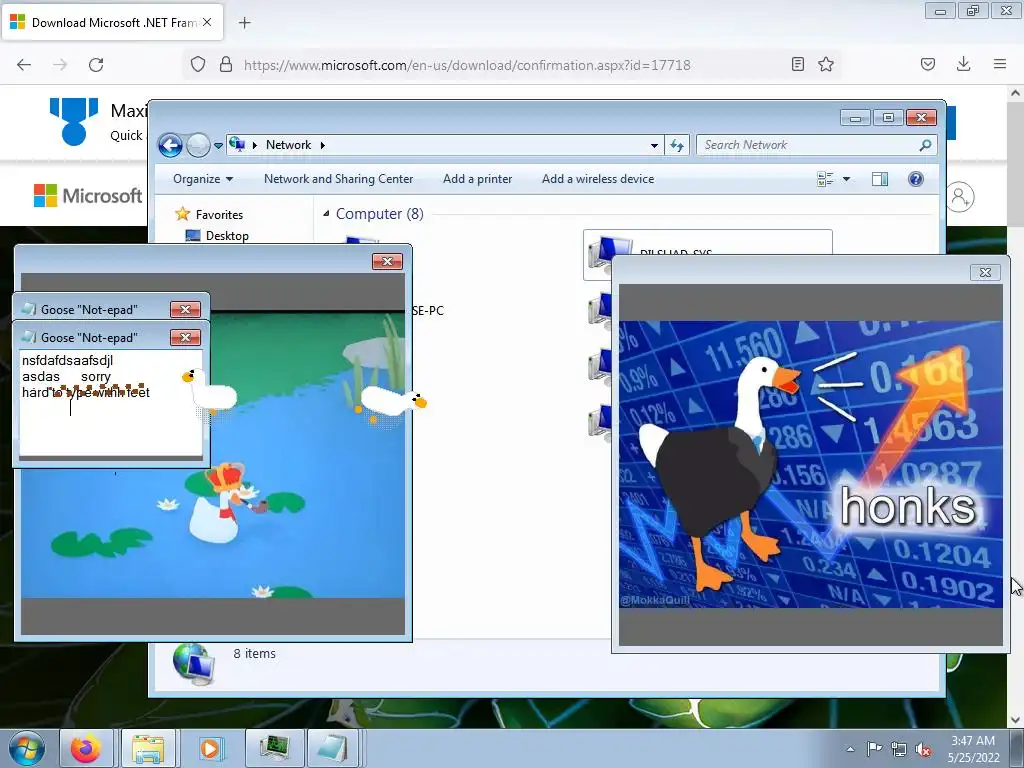Close the front Goose Not-epad window
This screenshot has width=1024, height=768.
tap(185, 337)
